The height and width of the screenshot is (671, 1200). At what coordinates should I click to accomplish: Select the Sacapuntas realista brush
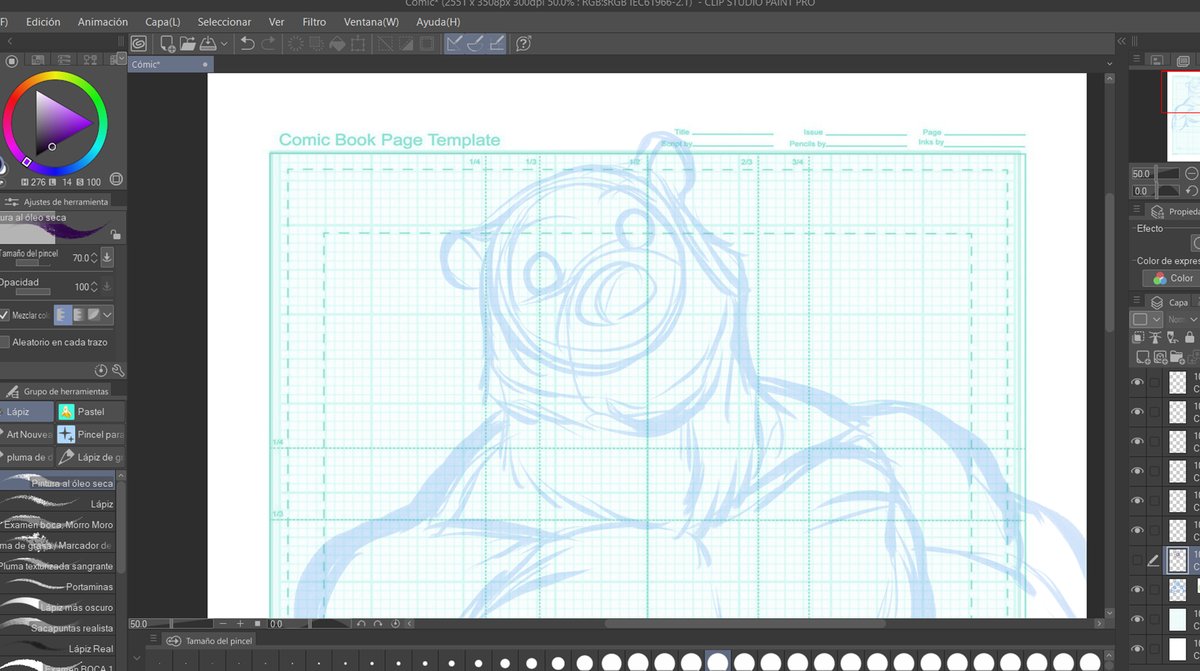58,628
